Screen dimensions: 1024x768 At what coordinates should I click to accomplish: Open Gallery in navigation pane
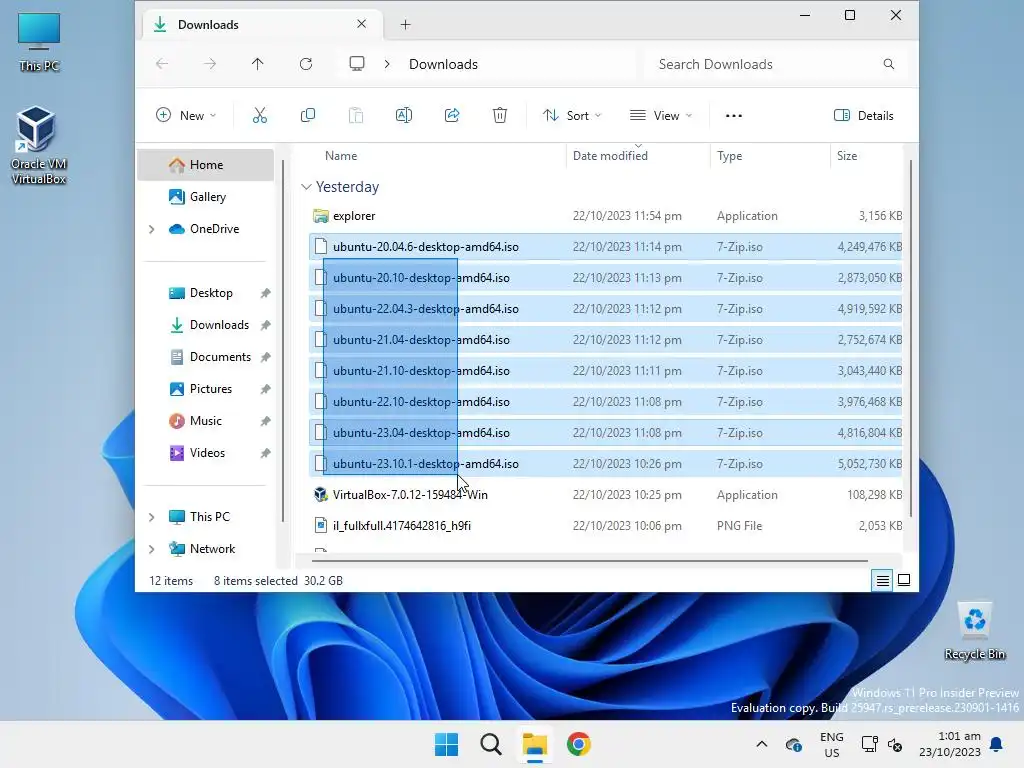pyautogui.click(x=206, y=197)
